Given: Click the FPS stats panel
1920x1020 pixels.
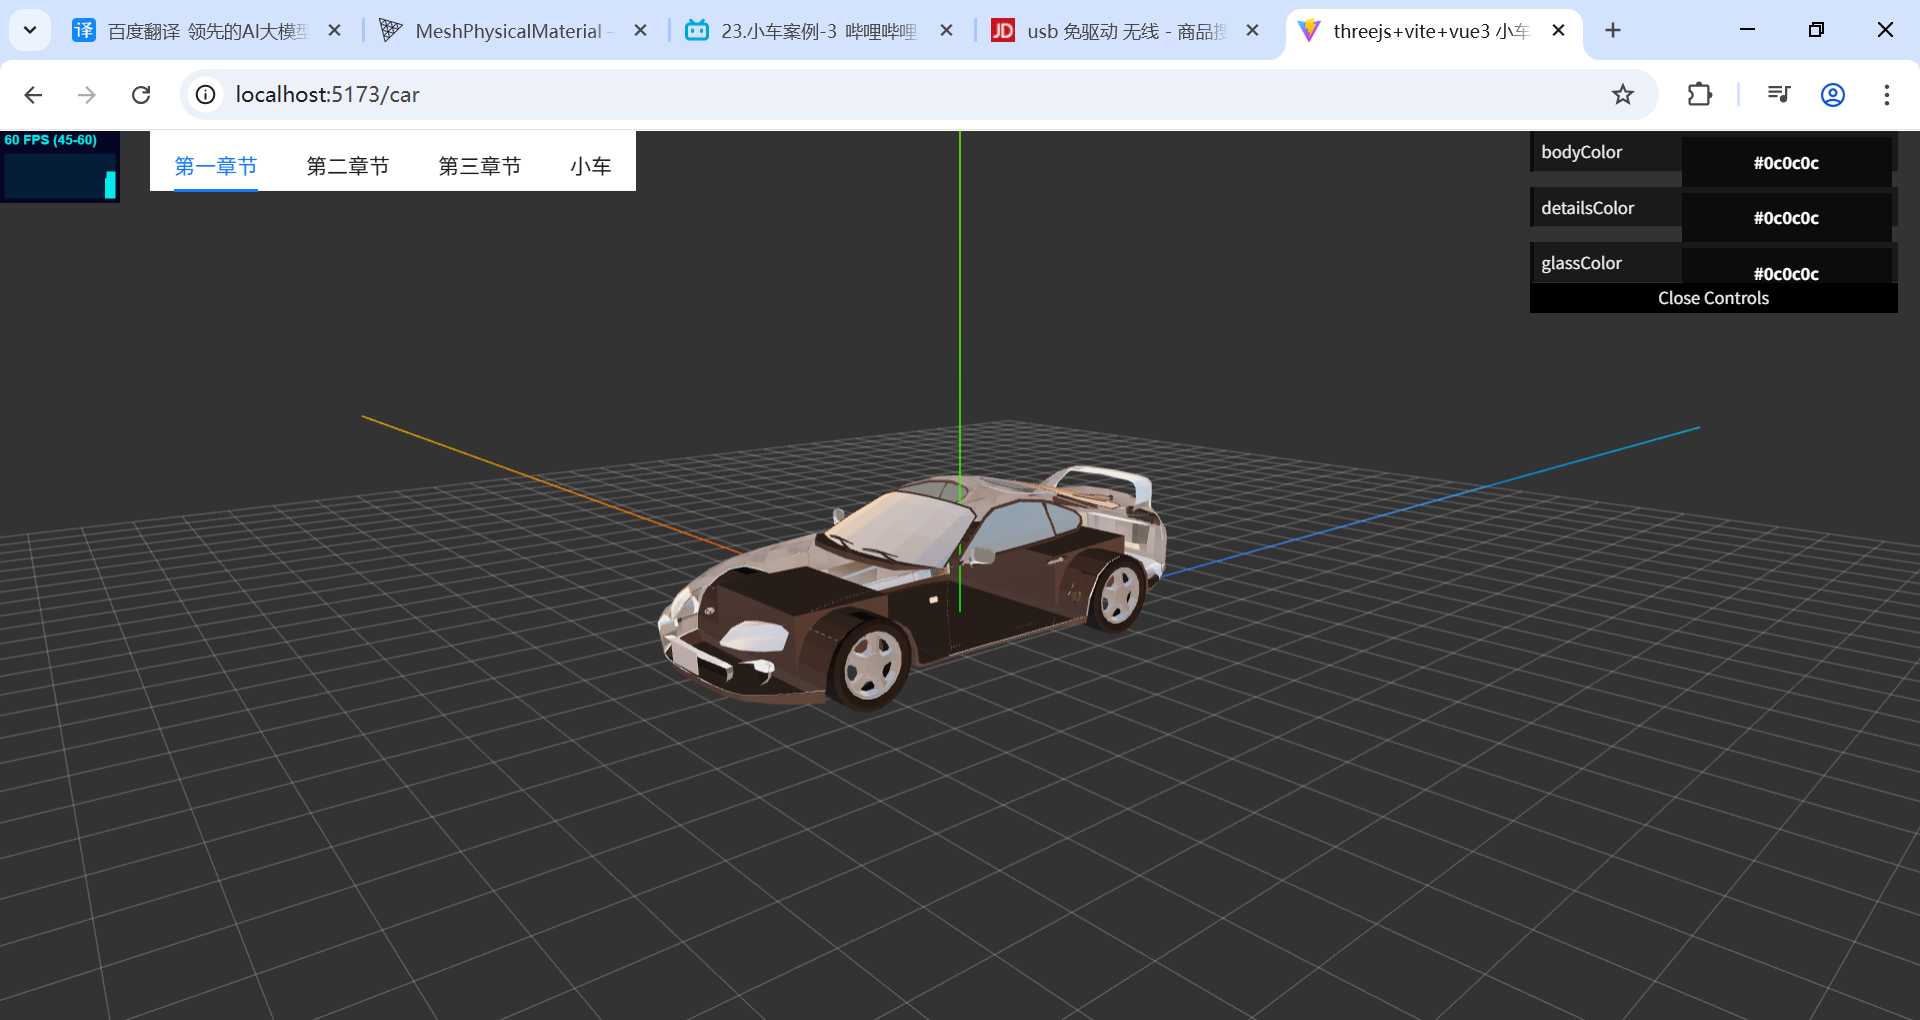Looking at the screenshot, I should [x=60, y=166].
